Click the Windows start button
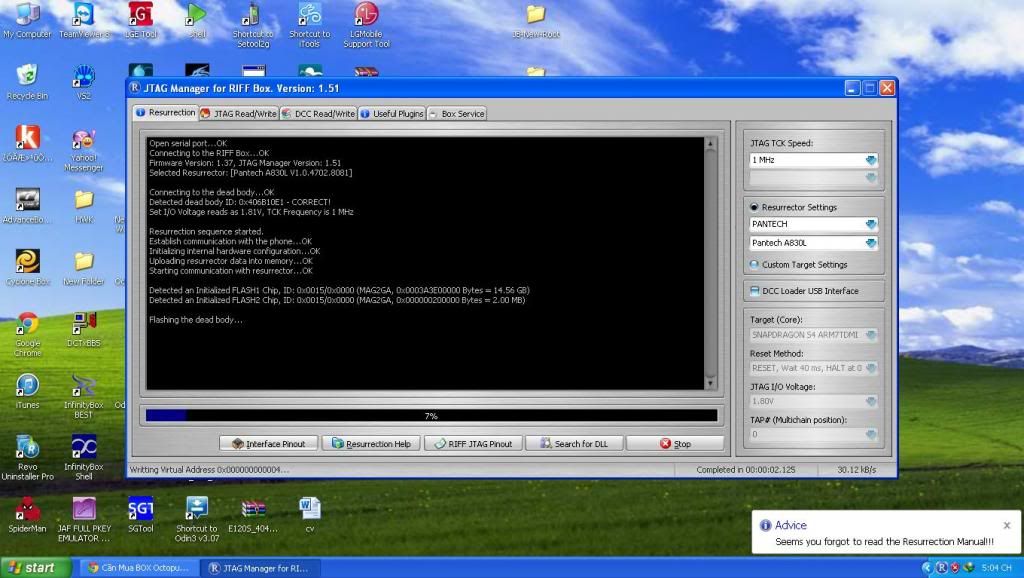 pos(35,568)
